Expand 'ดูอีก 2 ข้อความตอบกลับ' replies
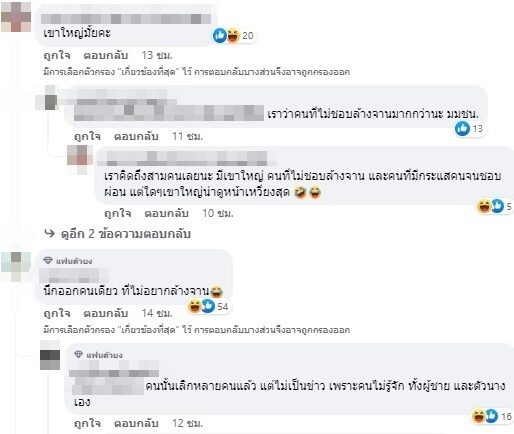 coord(125,234)
